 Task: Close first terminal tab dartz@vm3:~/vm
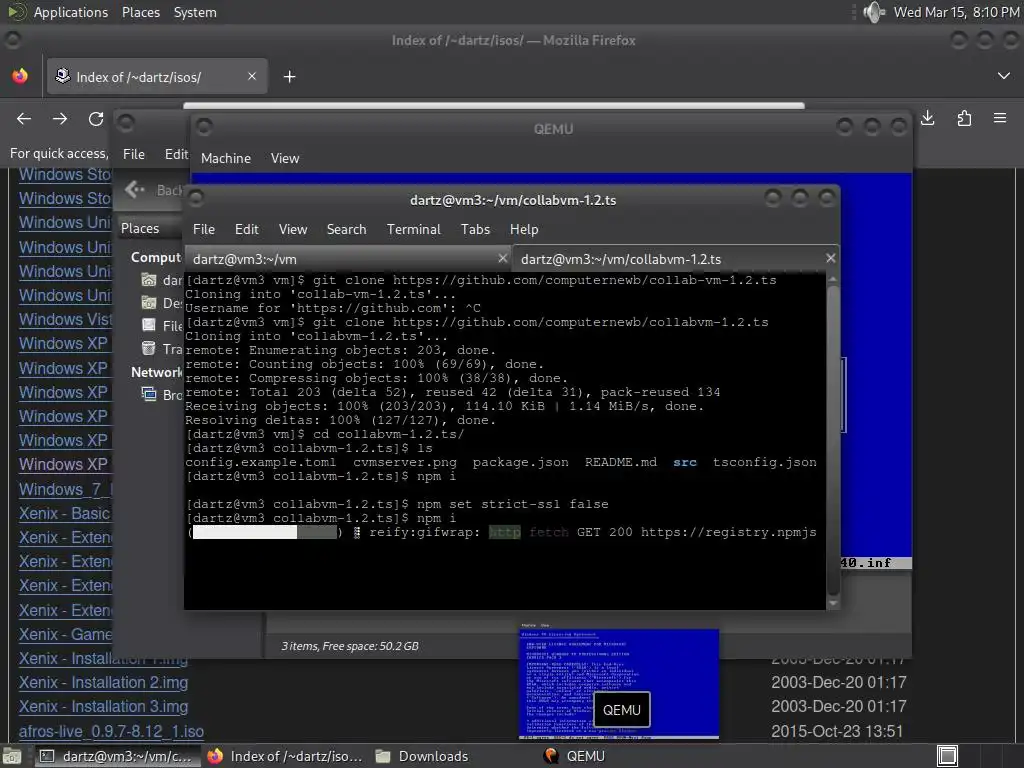pos(503,259)
